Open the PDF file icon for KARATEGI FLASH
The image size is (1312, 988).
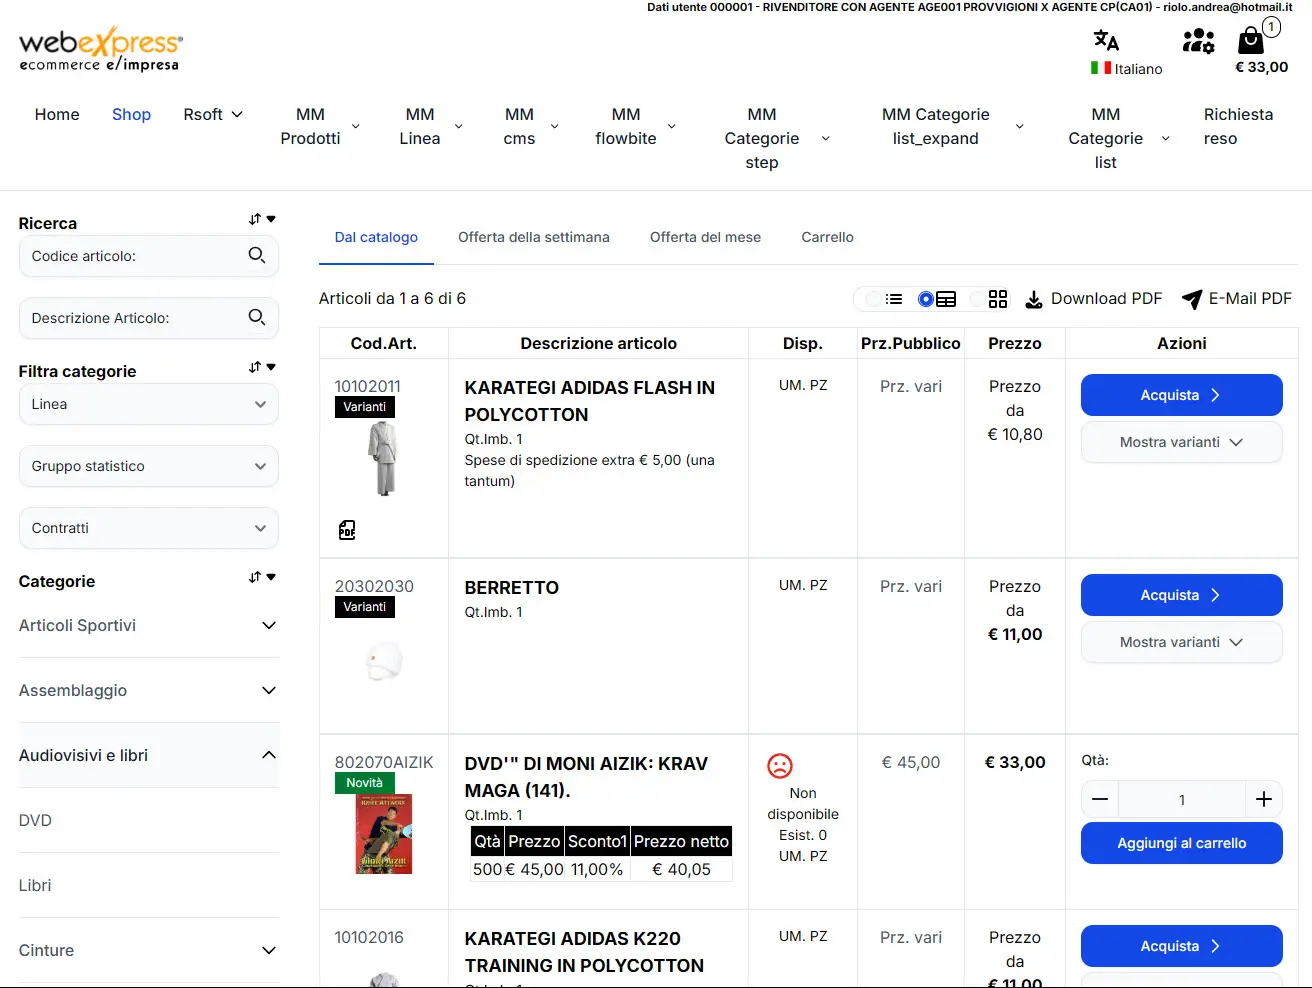(347, 530)
